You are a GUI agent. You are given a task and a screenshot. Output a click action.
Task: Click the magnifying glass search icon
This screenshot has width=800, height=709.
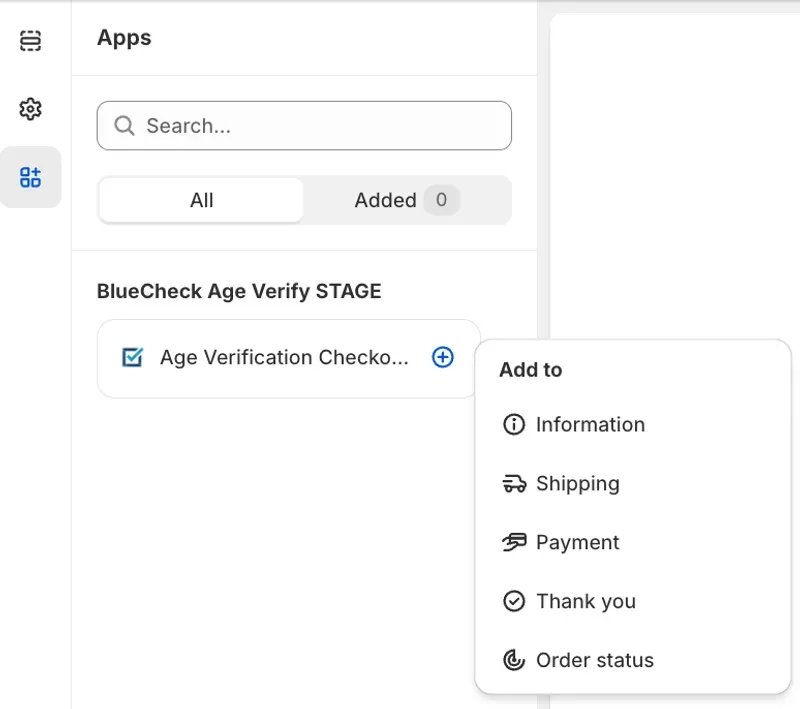tap(124, 125)
